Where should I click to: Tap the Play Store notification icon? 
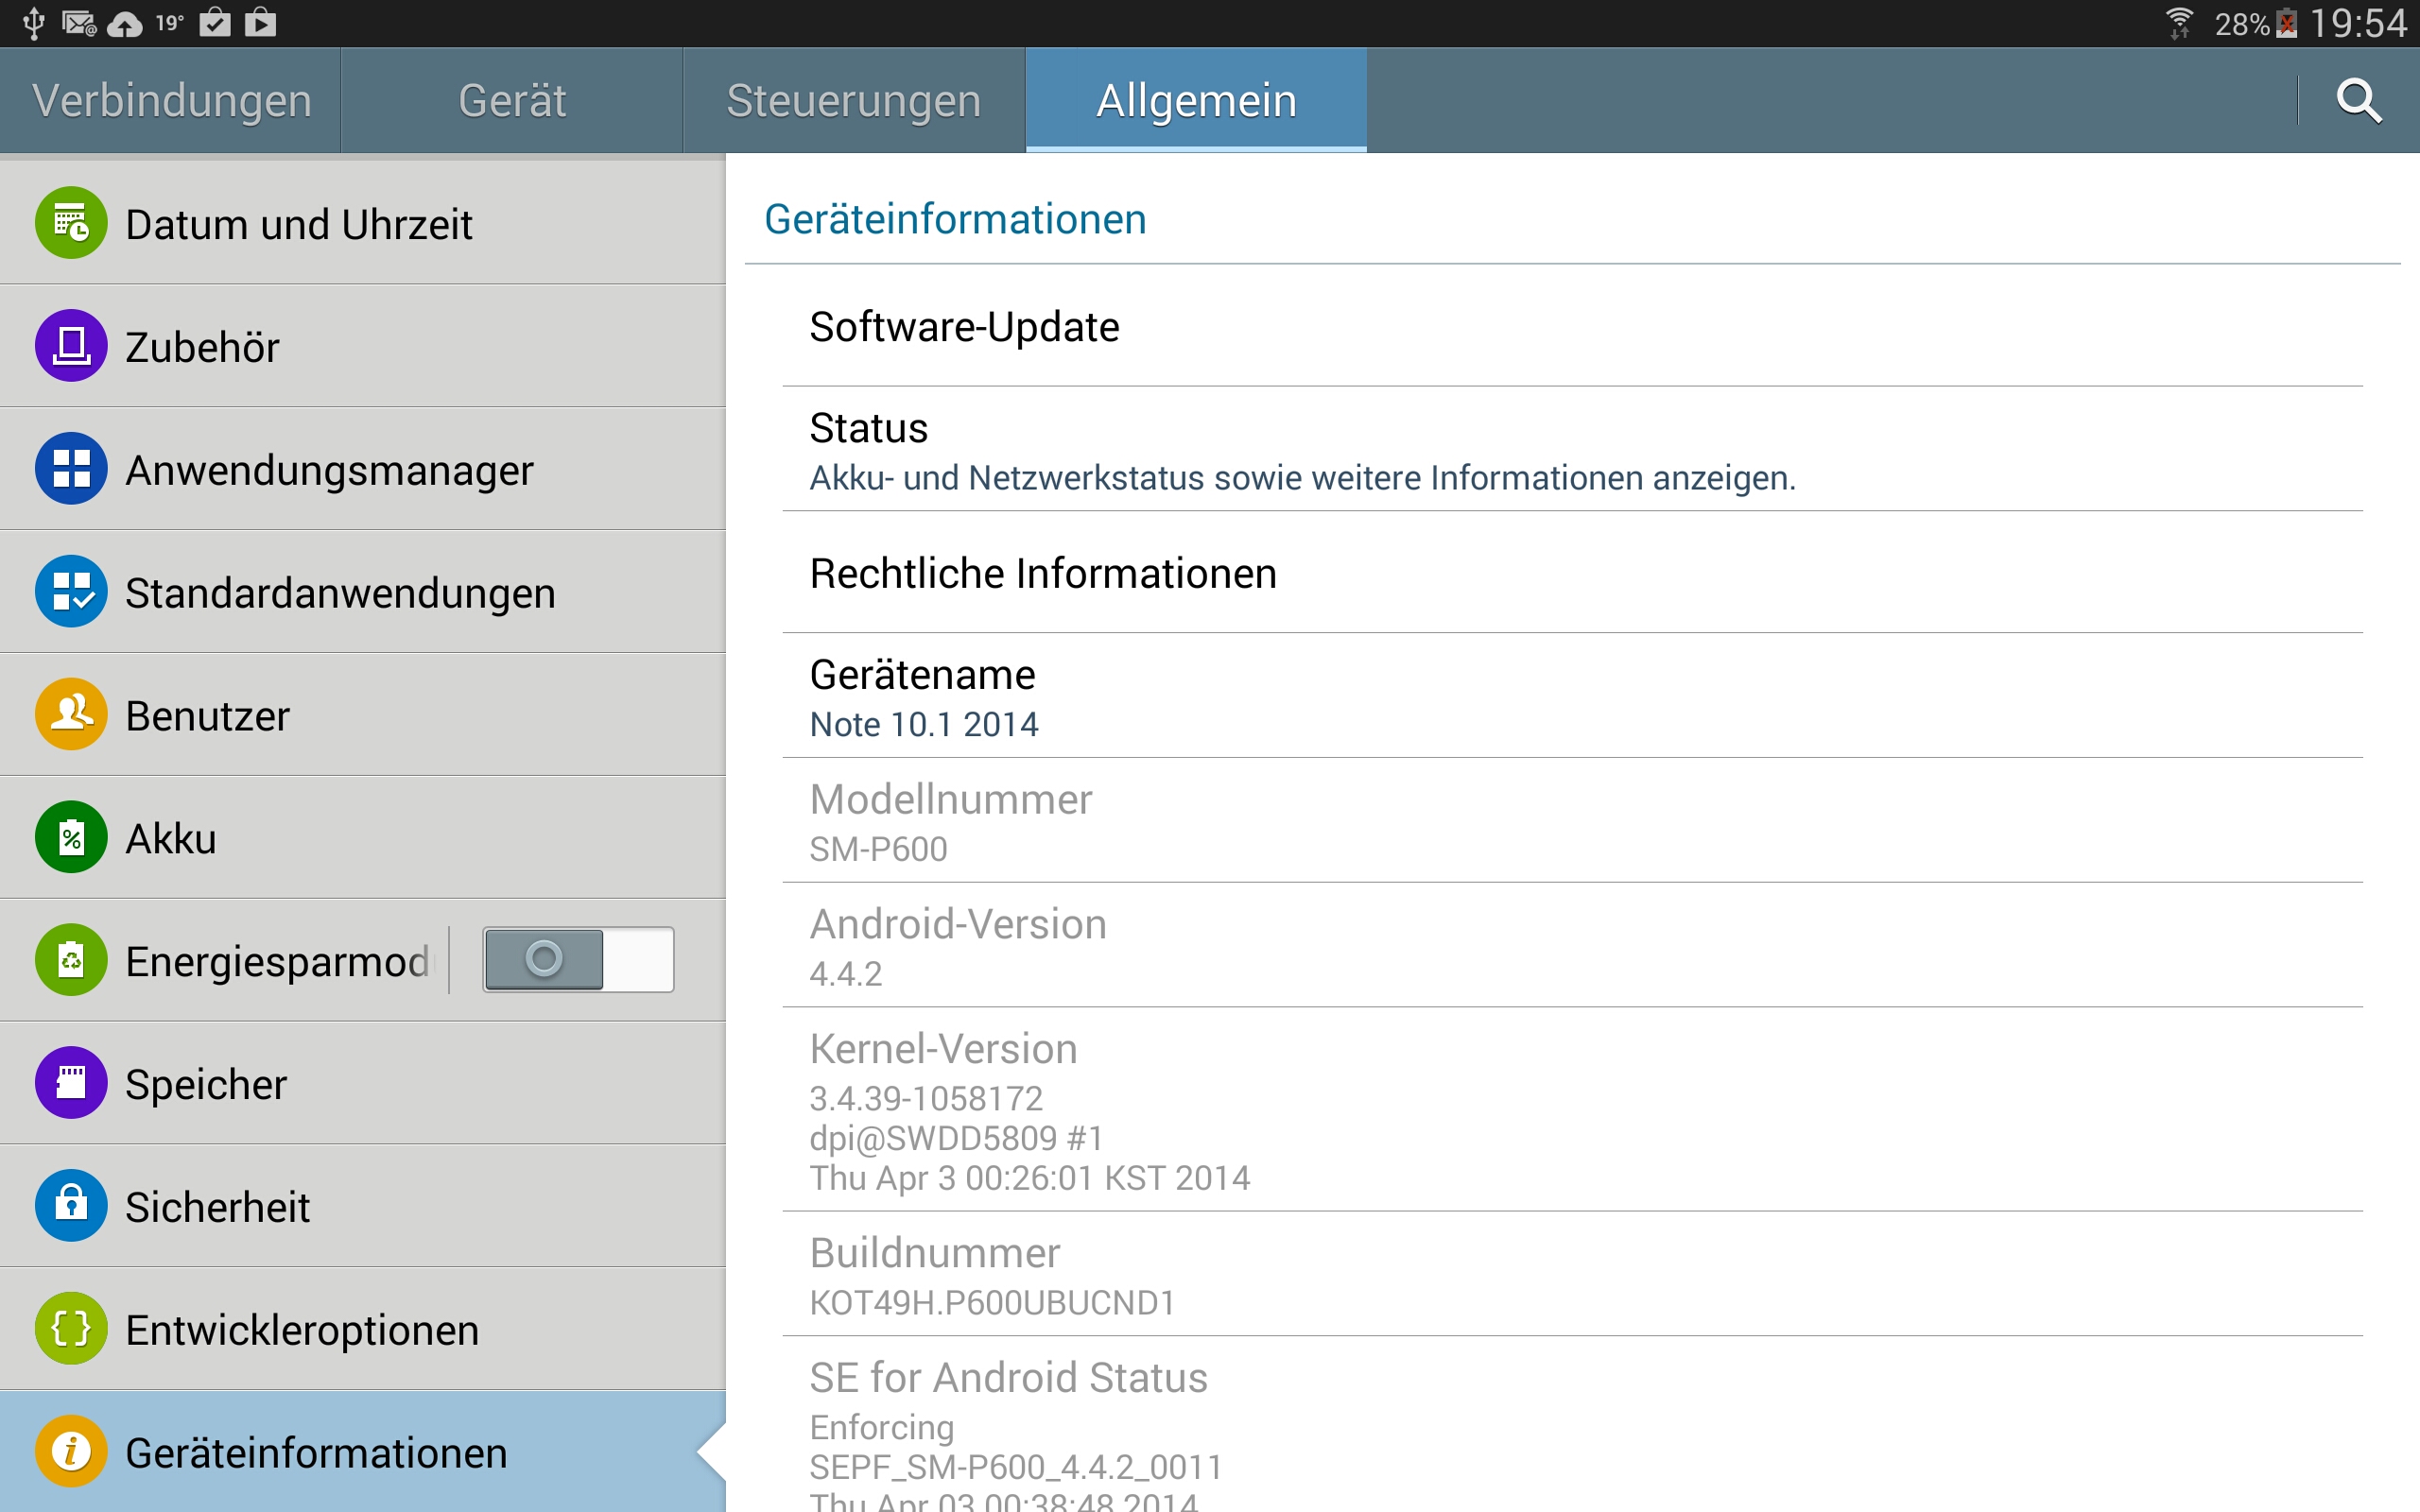[x=261, y=22]
